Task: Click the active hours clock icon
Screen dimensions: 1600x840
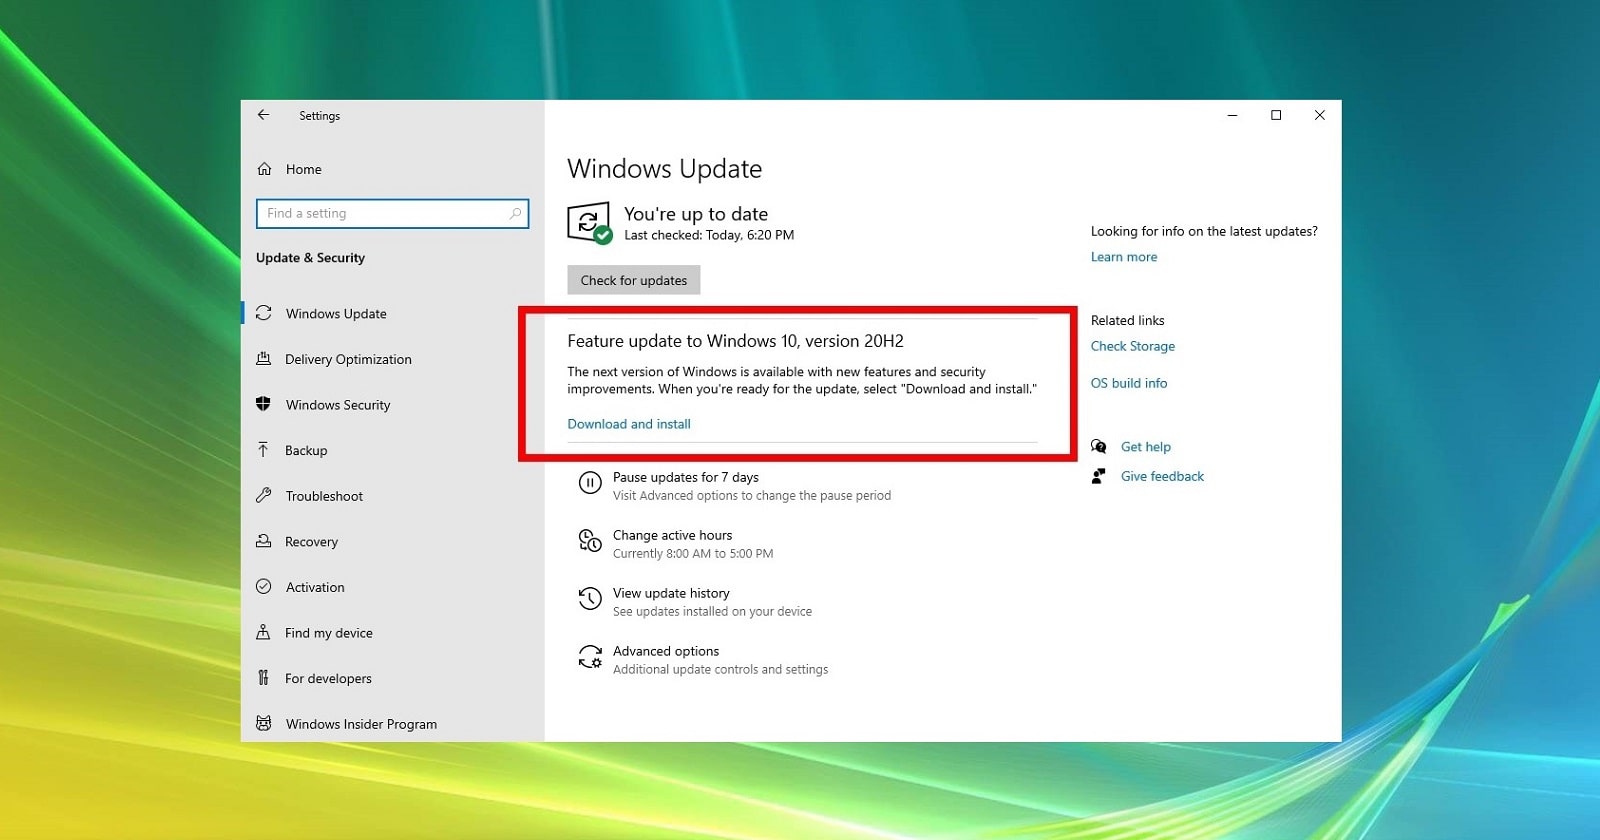Action: [590, 542]
